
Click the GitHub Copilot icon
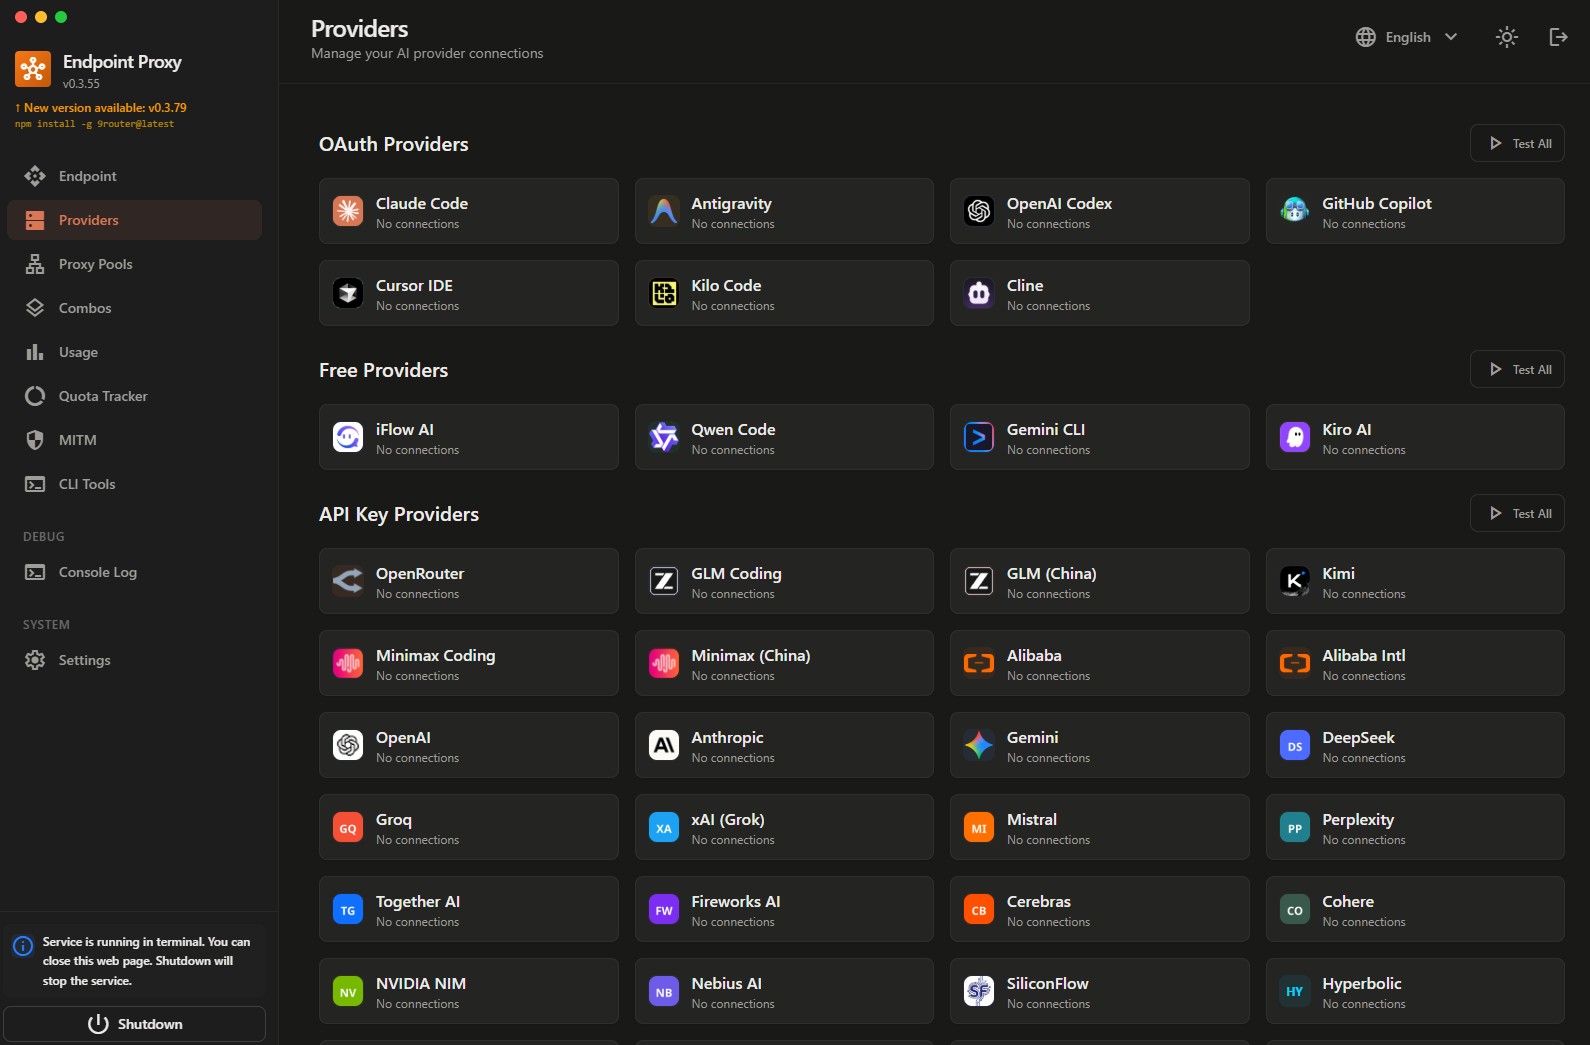pos(1294,211)
